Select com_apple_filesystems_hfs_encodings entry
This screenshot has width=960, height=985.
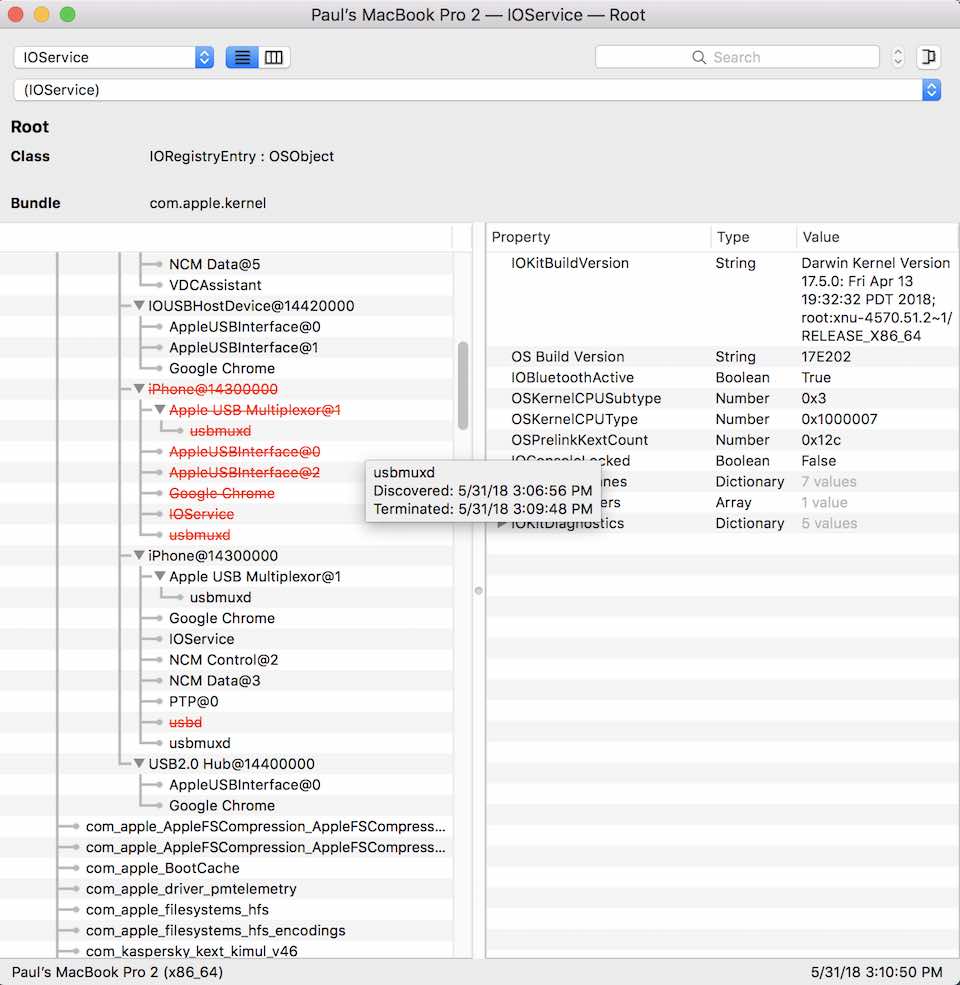(215, 930)
